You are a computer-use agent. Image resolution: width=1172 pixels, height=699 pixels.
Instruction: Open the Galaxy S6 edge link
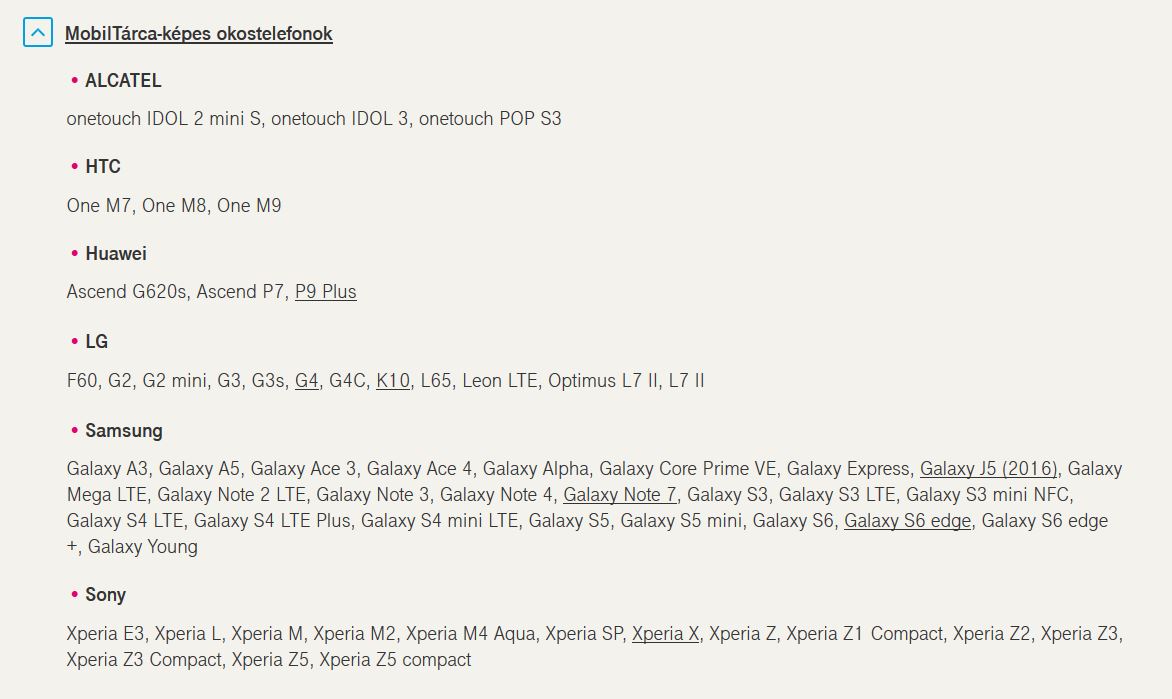(907, 521)
